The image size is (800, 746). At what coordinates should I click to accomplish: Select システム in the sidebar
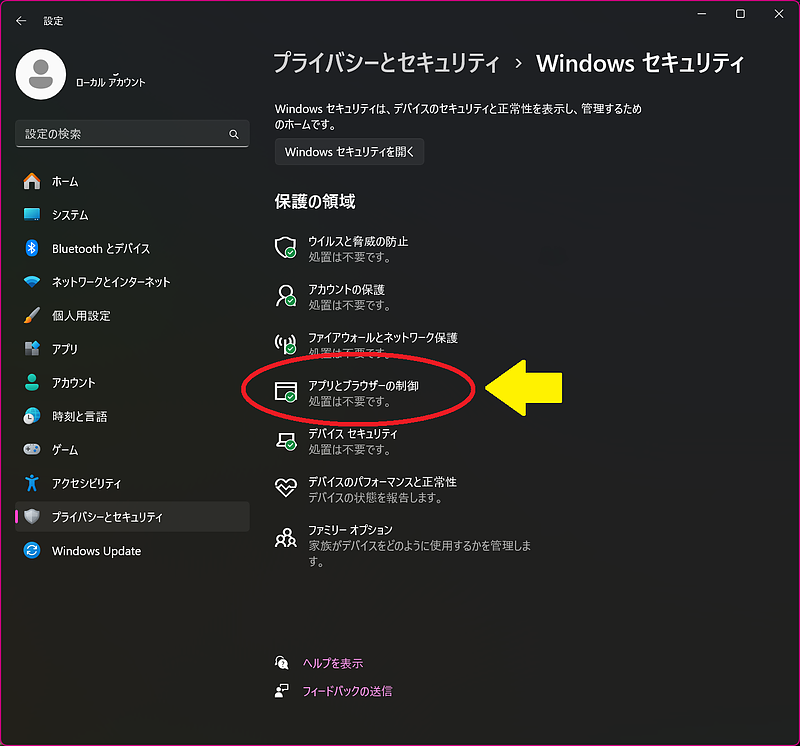70,215
